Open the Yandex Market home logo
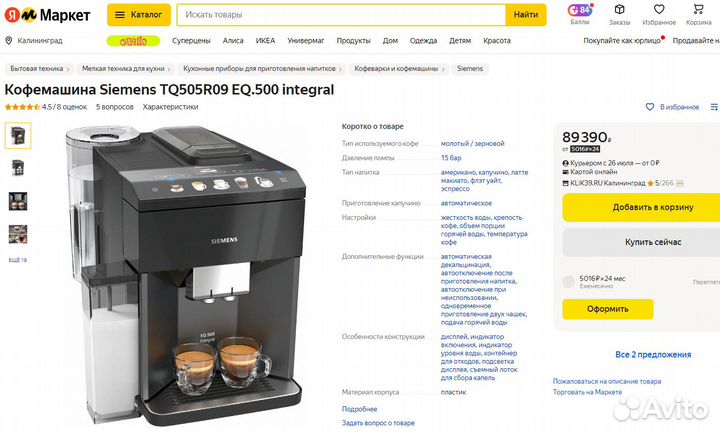720x434 pixels. click(x=47, y=15)
